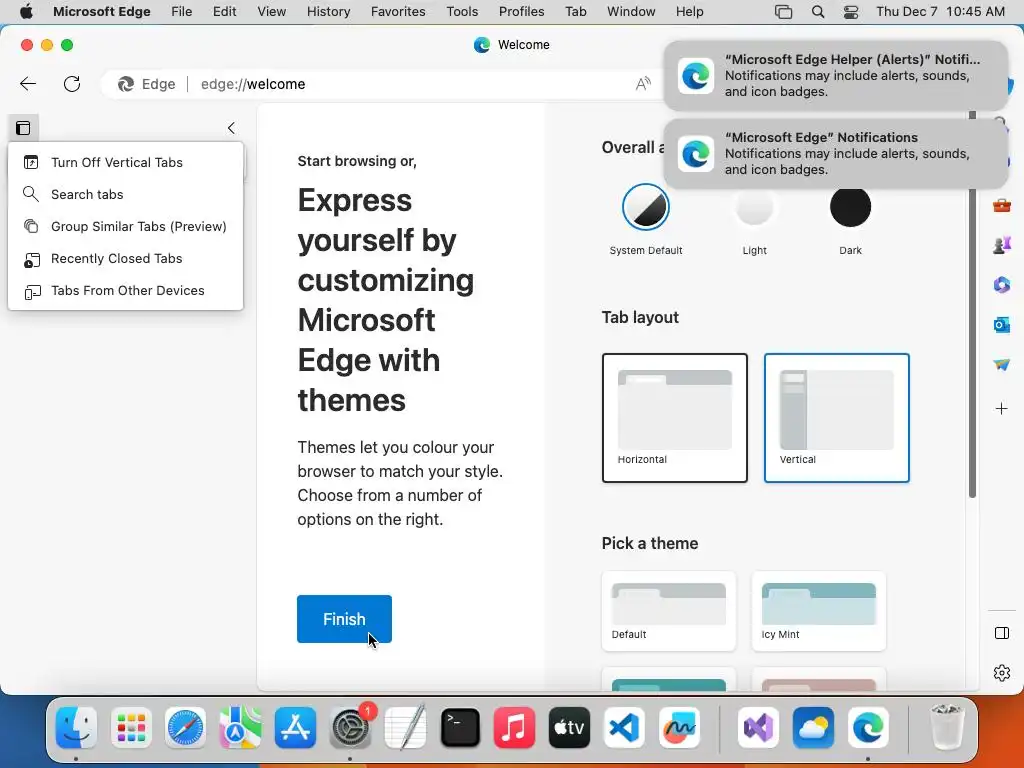Click the Edge Helper (Alerts) notification
1024x768 pixels.
[836, 76]
